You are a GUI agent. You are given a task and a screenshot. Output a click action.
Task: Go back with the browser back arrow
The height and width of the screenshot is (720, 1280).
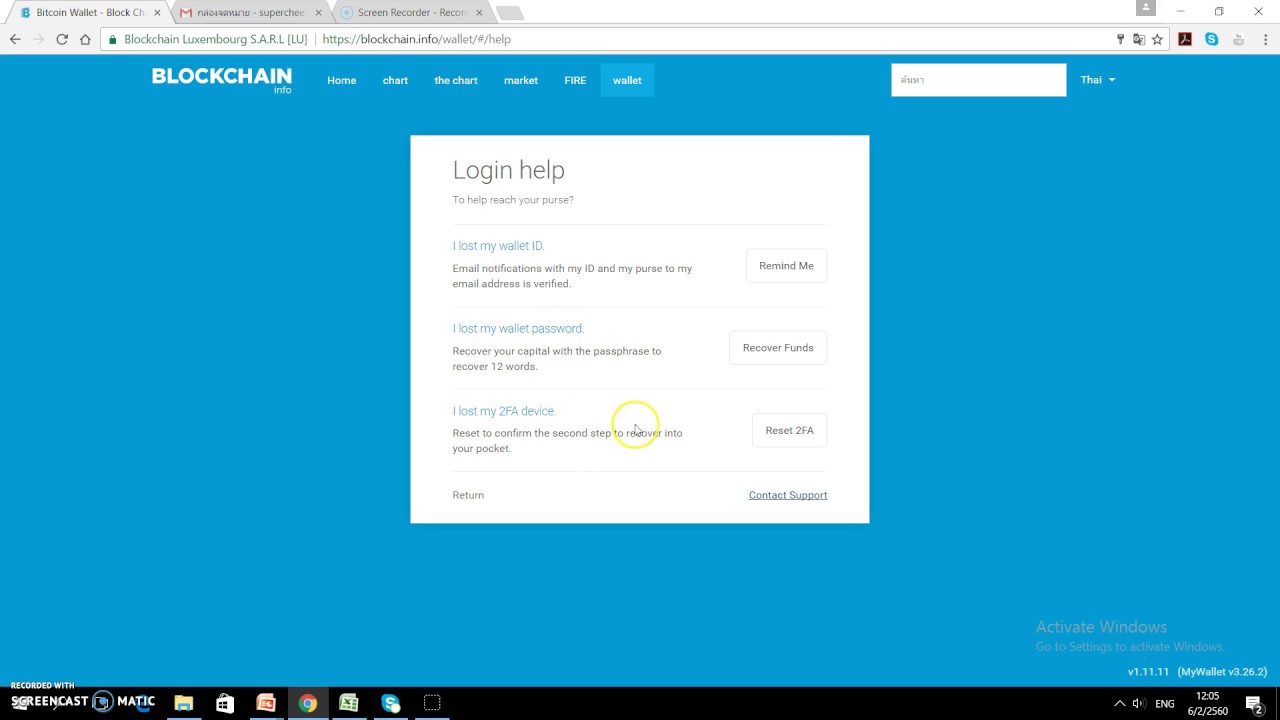click(x=15, y=39)
